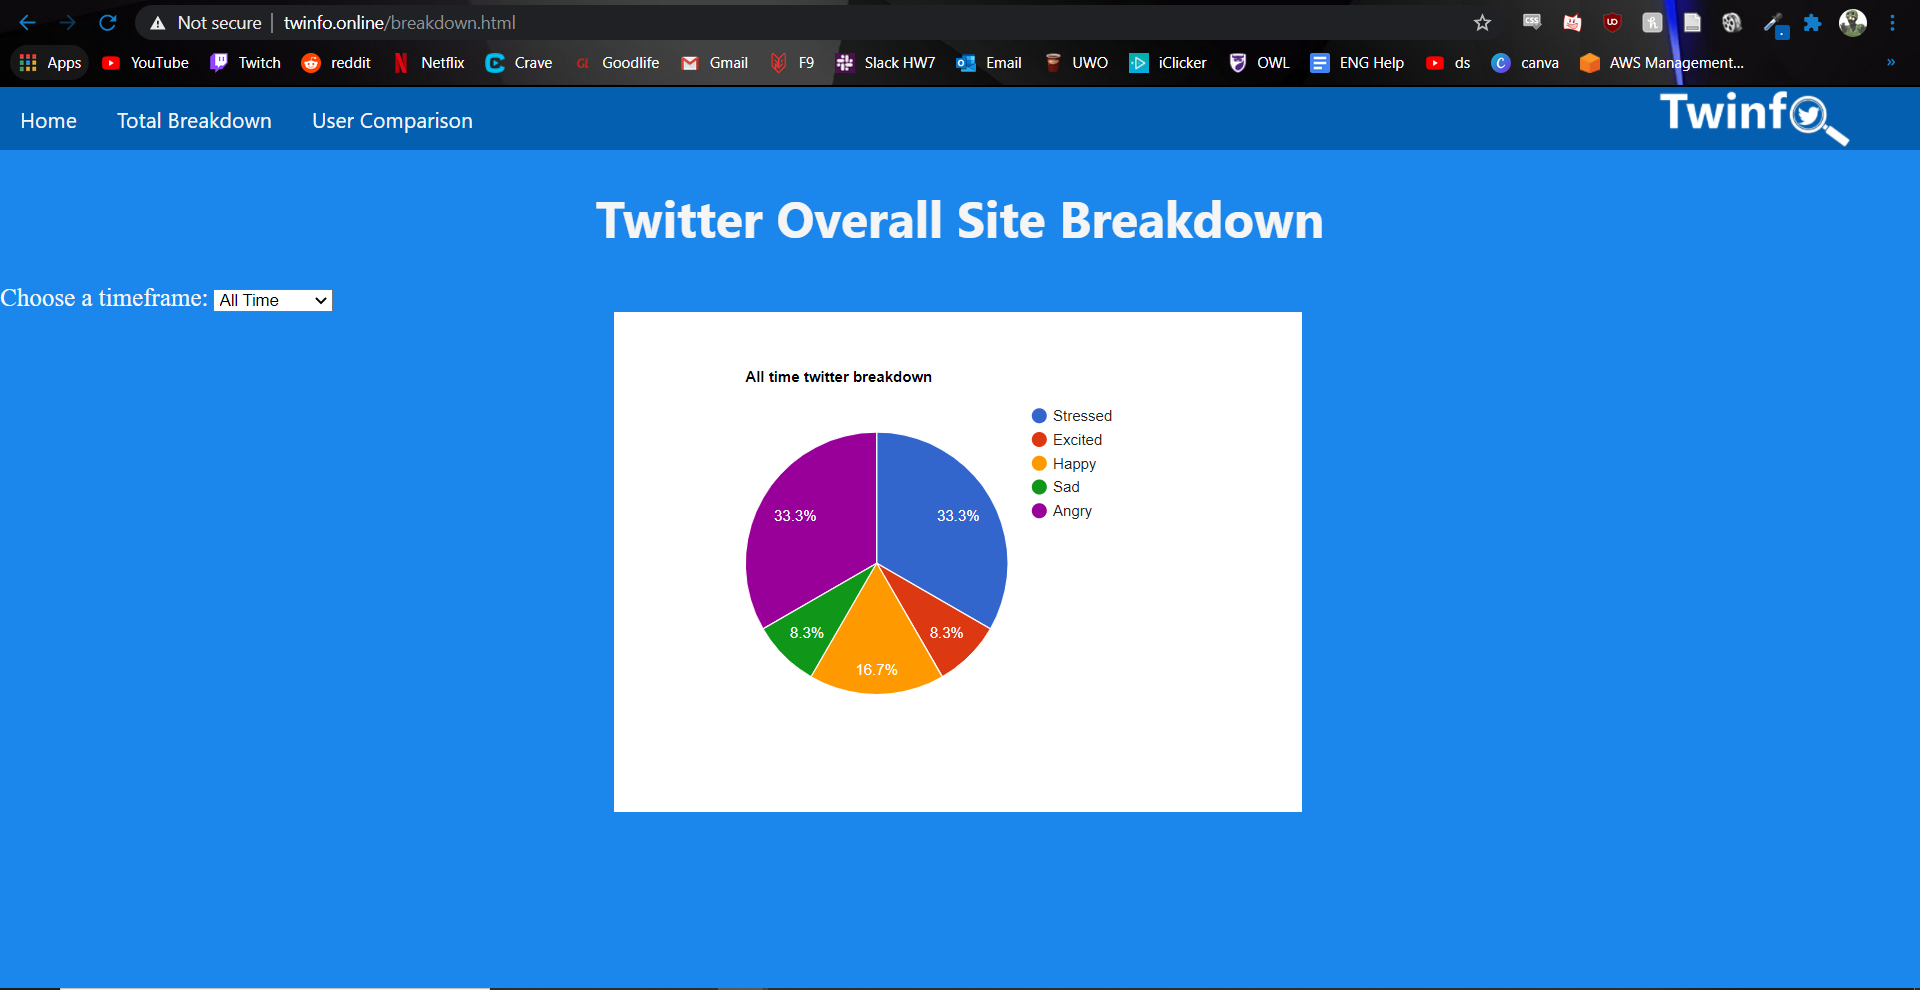1920x990 pixels.
Task: Open the Chrome profile avatar
Action: 1853,22
